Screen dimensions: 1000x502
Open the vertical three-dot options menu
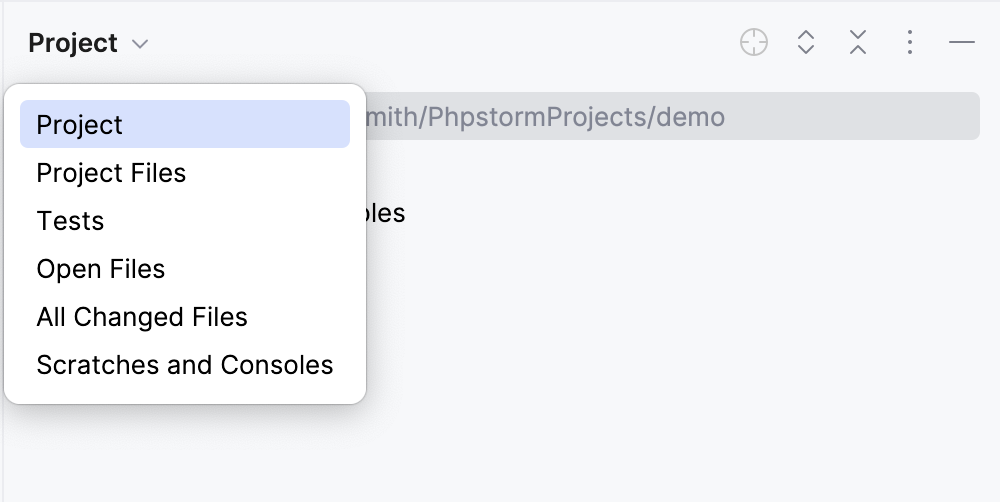pos(910,42)
